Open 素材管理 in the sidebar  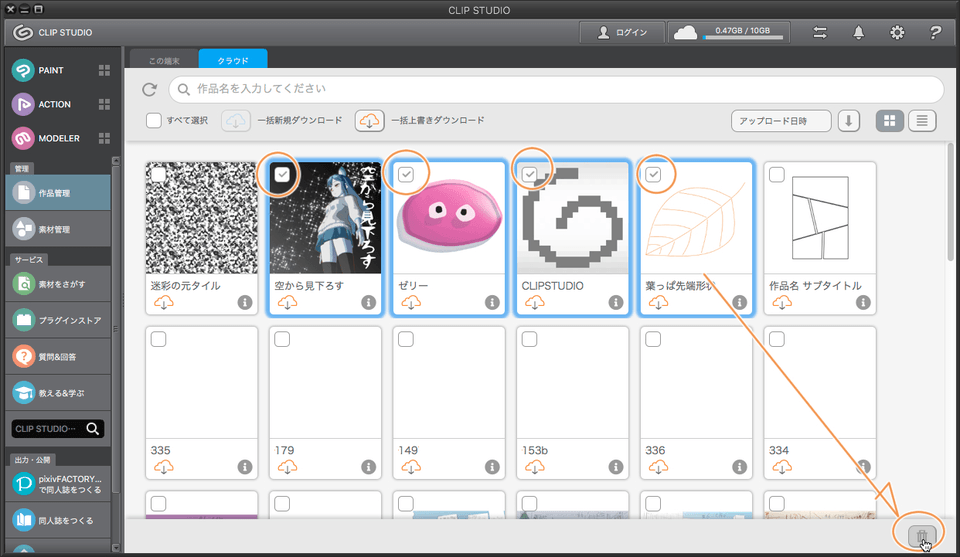tap(60, 229)
